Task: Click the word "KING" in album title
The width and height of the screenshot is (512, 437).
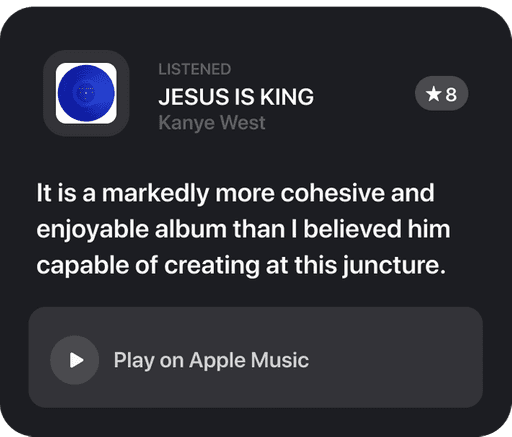Action: pos(287,97)
